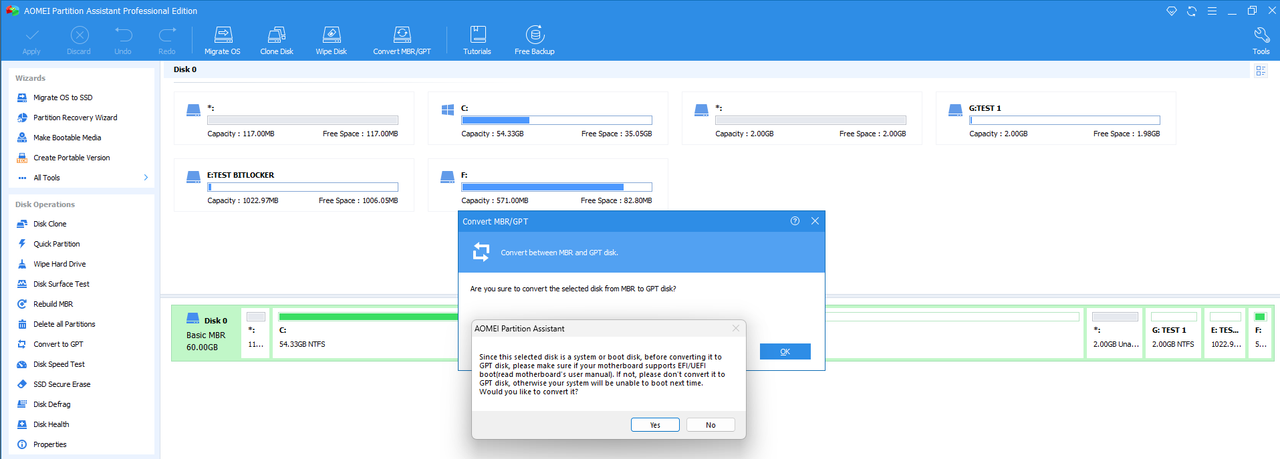The width and height of the screenshot is (1280, 459).
Task: Select the C: partition card
Action: click(x=547, y=119)
